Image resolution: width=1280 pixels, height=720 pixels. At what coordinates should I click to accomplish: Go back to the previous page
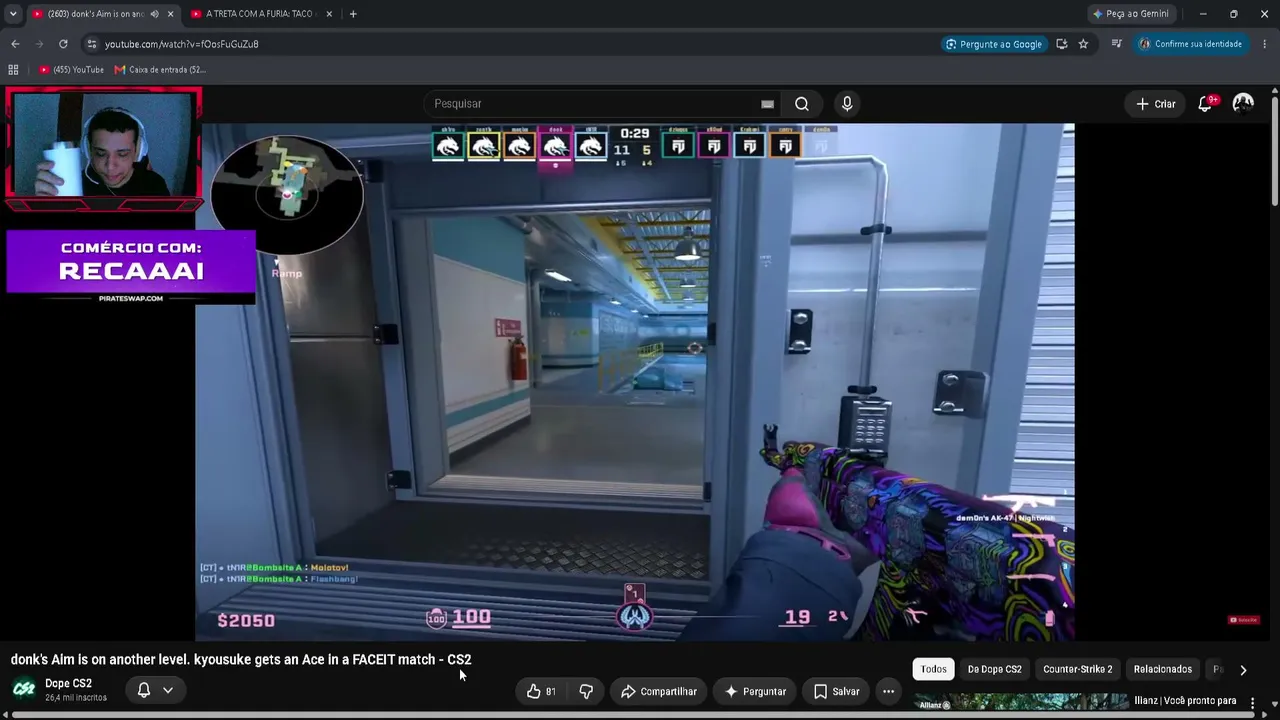(x=15, y=44)
